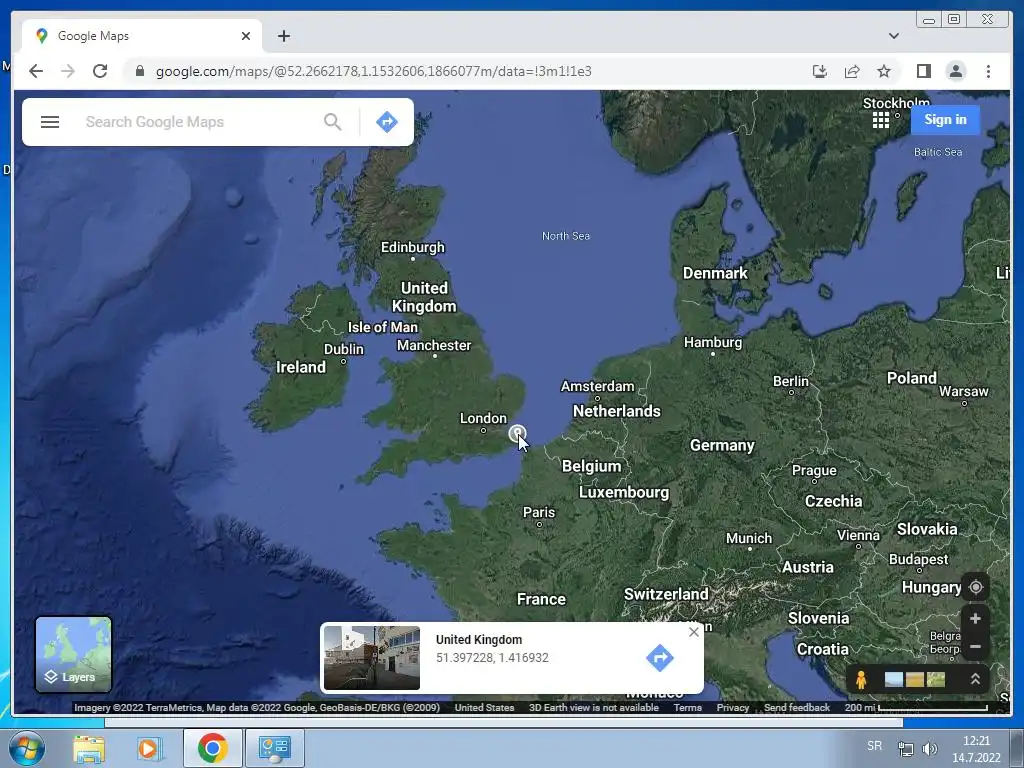Open a new browser tab

click(283, 36)
